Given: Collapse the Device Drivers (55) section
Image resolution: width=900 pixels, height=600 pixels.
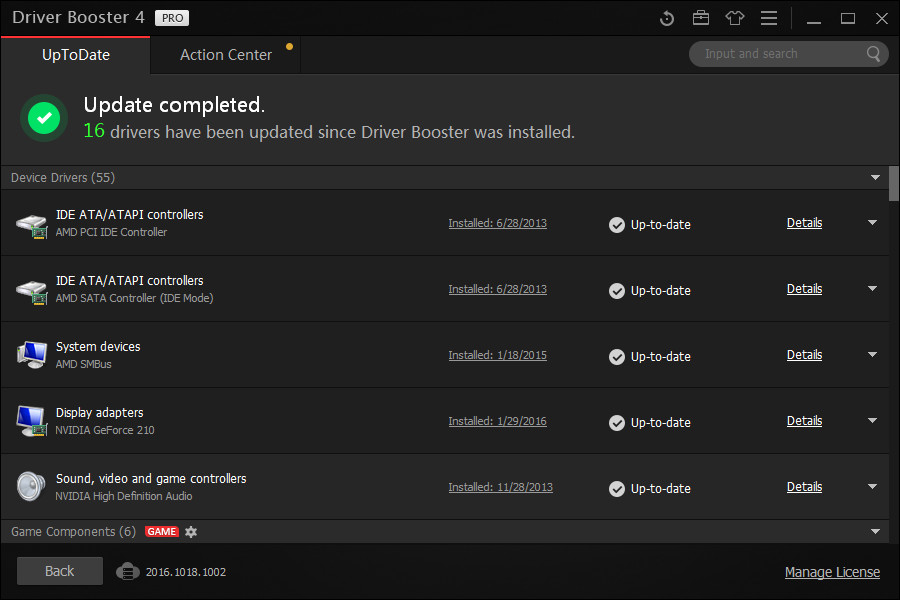Looking at the screenshot, I should (x=876, y=177).
